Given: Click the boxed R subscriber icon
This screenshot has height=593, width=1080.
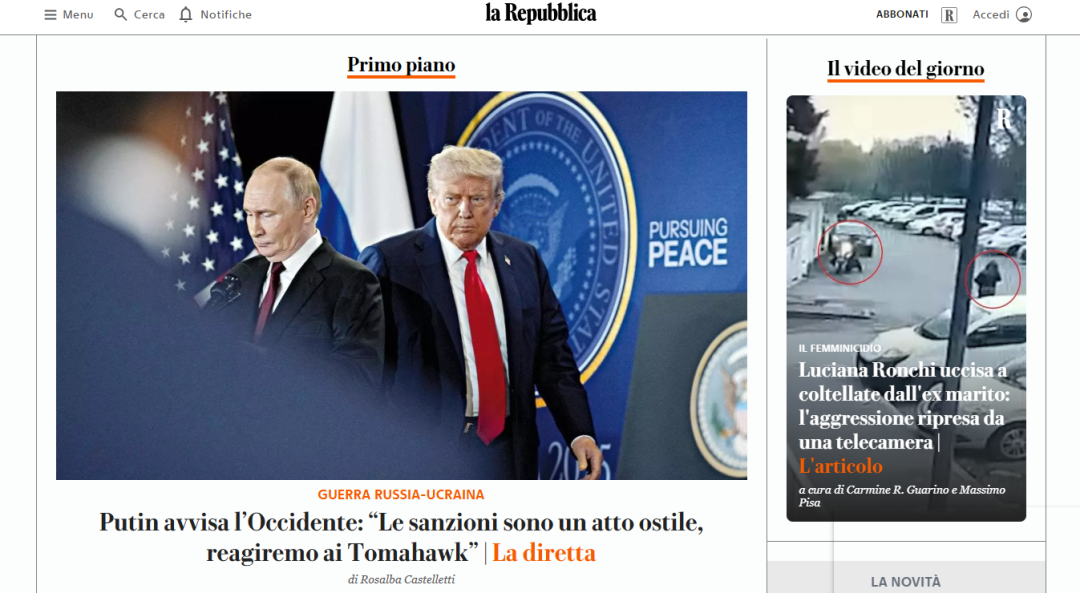Looking at the screenshot, I should (x=949, y=15).
